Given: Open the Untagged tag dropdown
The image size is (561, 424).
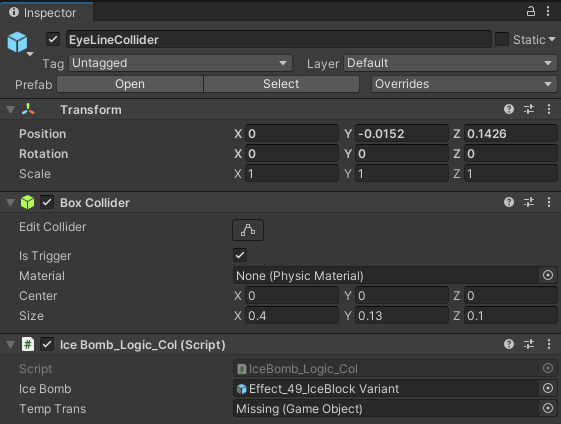Looking at the screenshot, I should tap(180, 63).
